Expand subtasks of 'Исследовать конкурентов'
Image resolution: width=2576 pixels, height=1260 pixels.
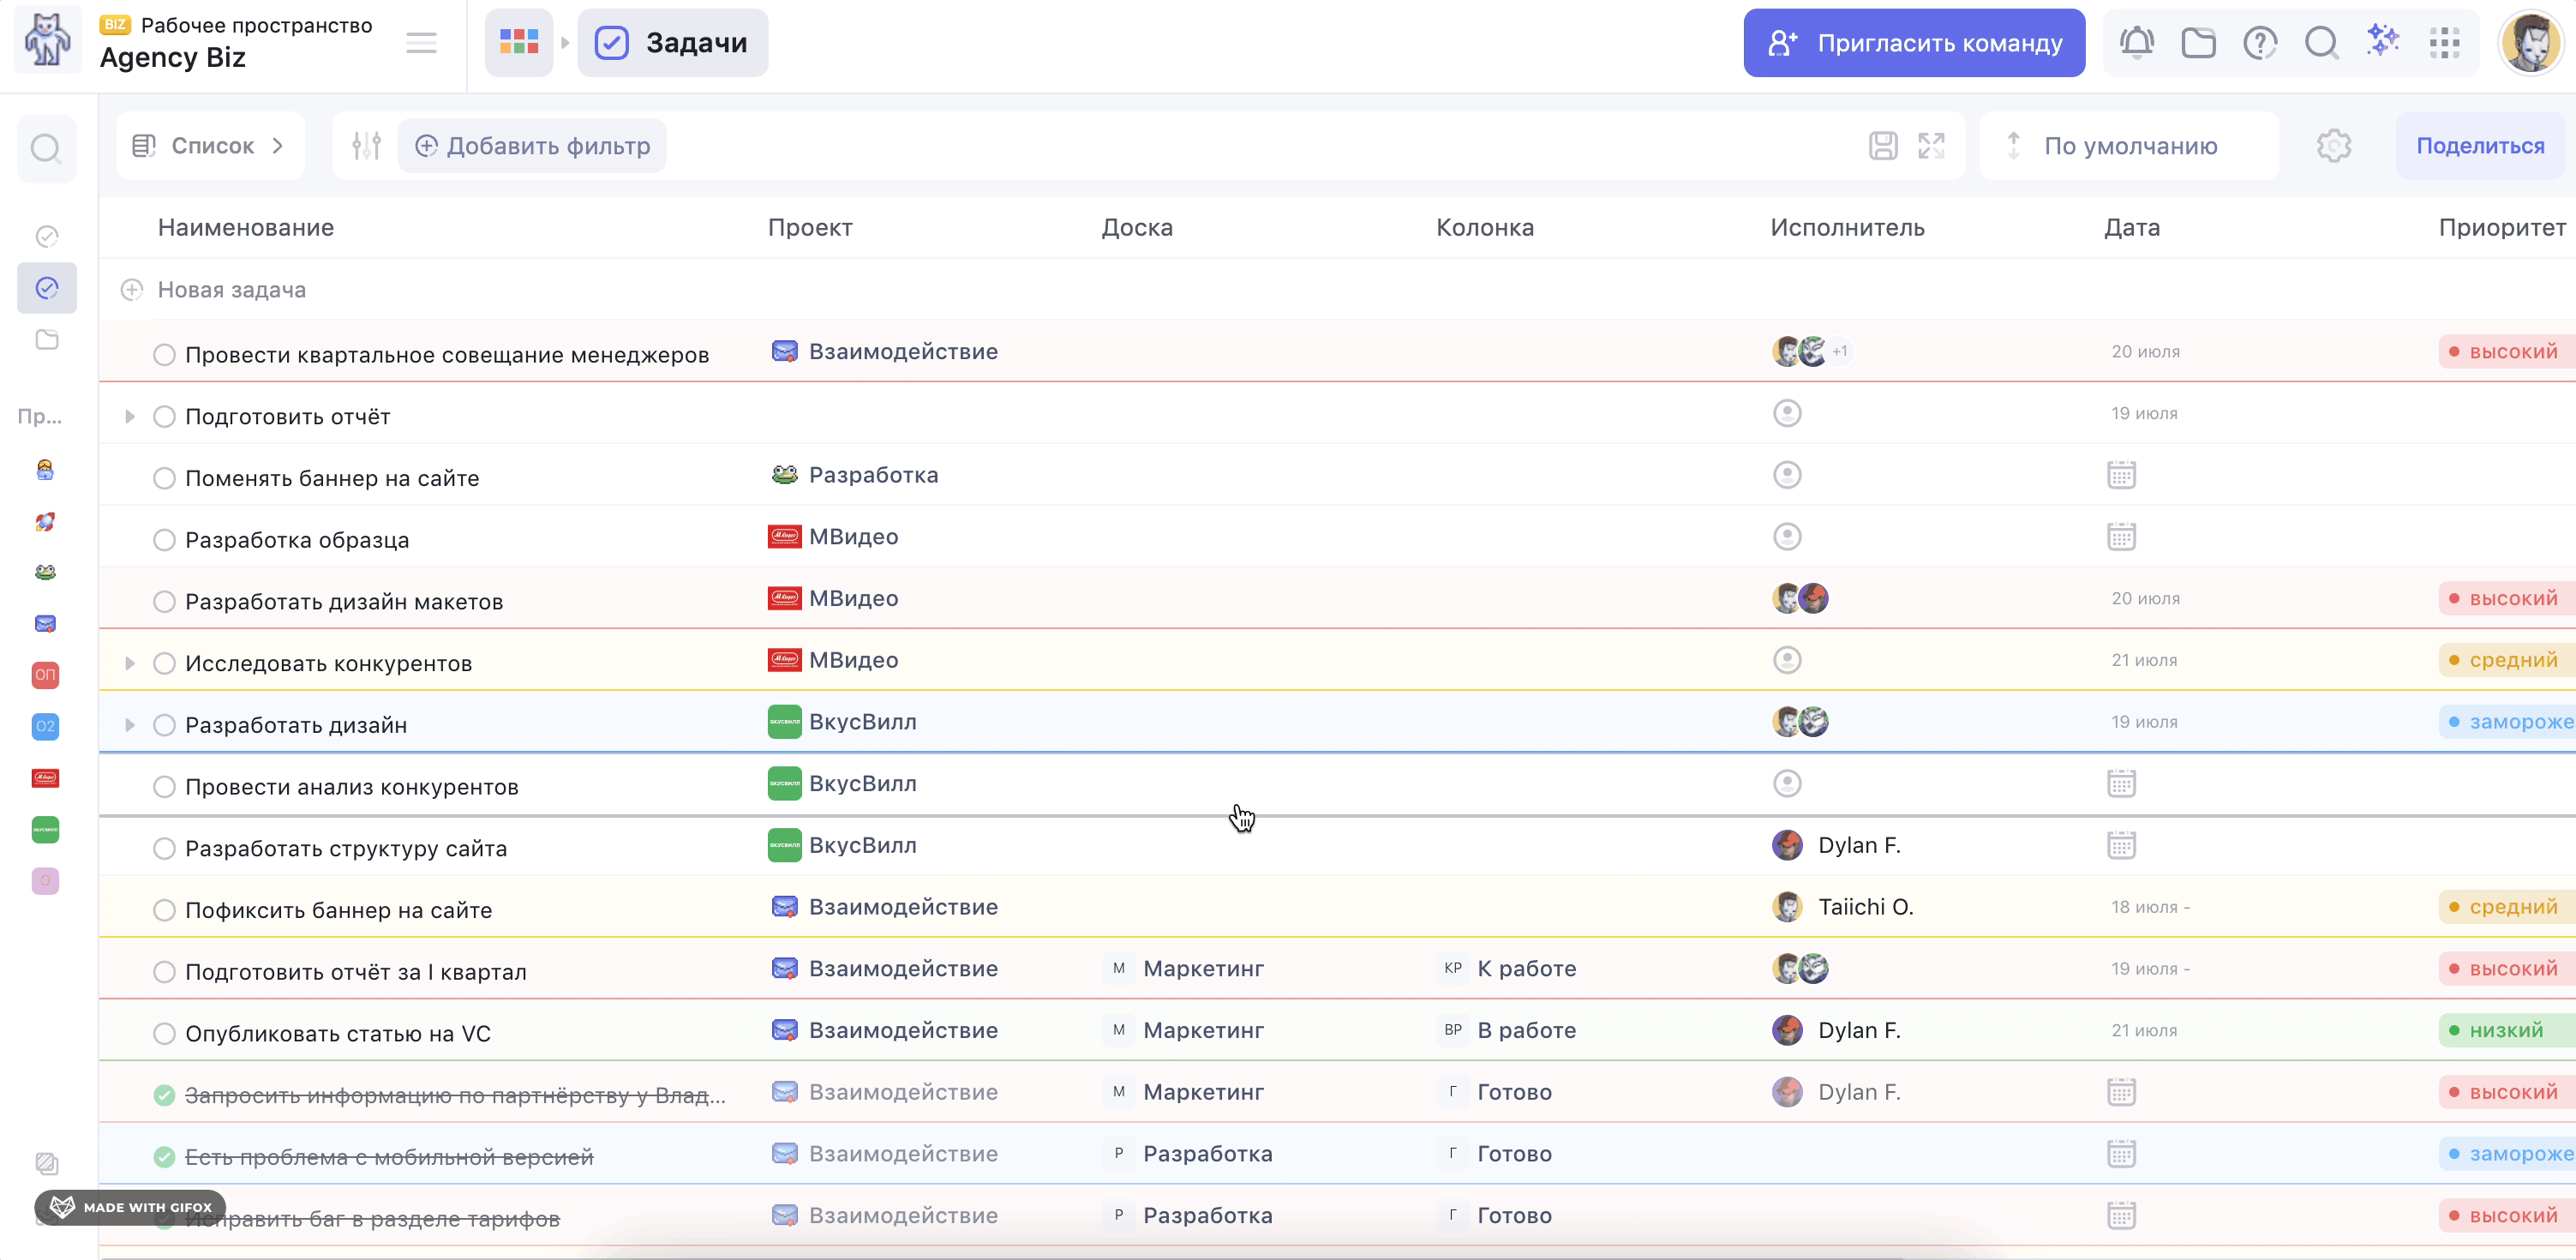click(x=129, y=663)
